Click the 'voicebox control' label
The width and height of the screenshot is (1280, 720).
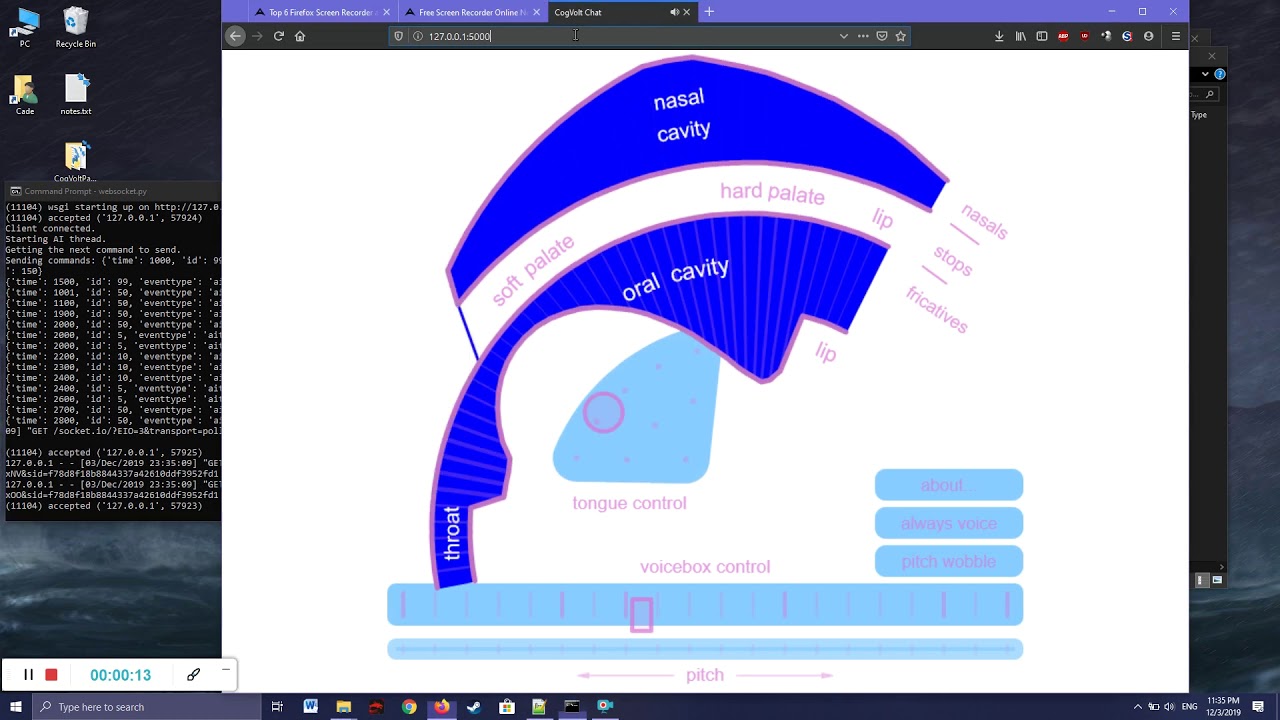(705, 567)
